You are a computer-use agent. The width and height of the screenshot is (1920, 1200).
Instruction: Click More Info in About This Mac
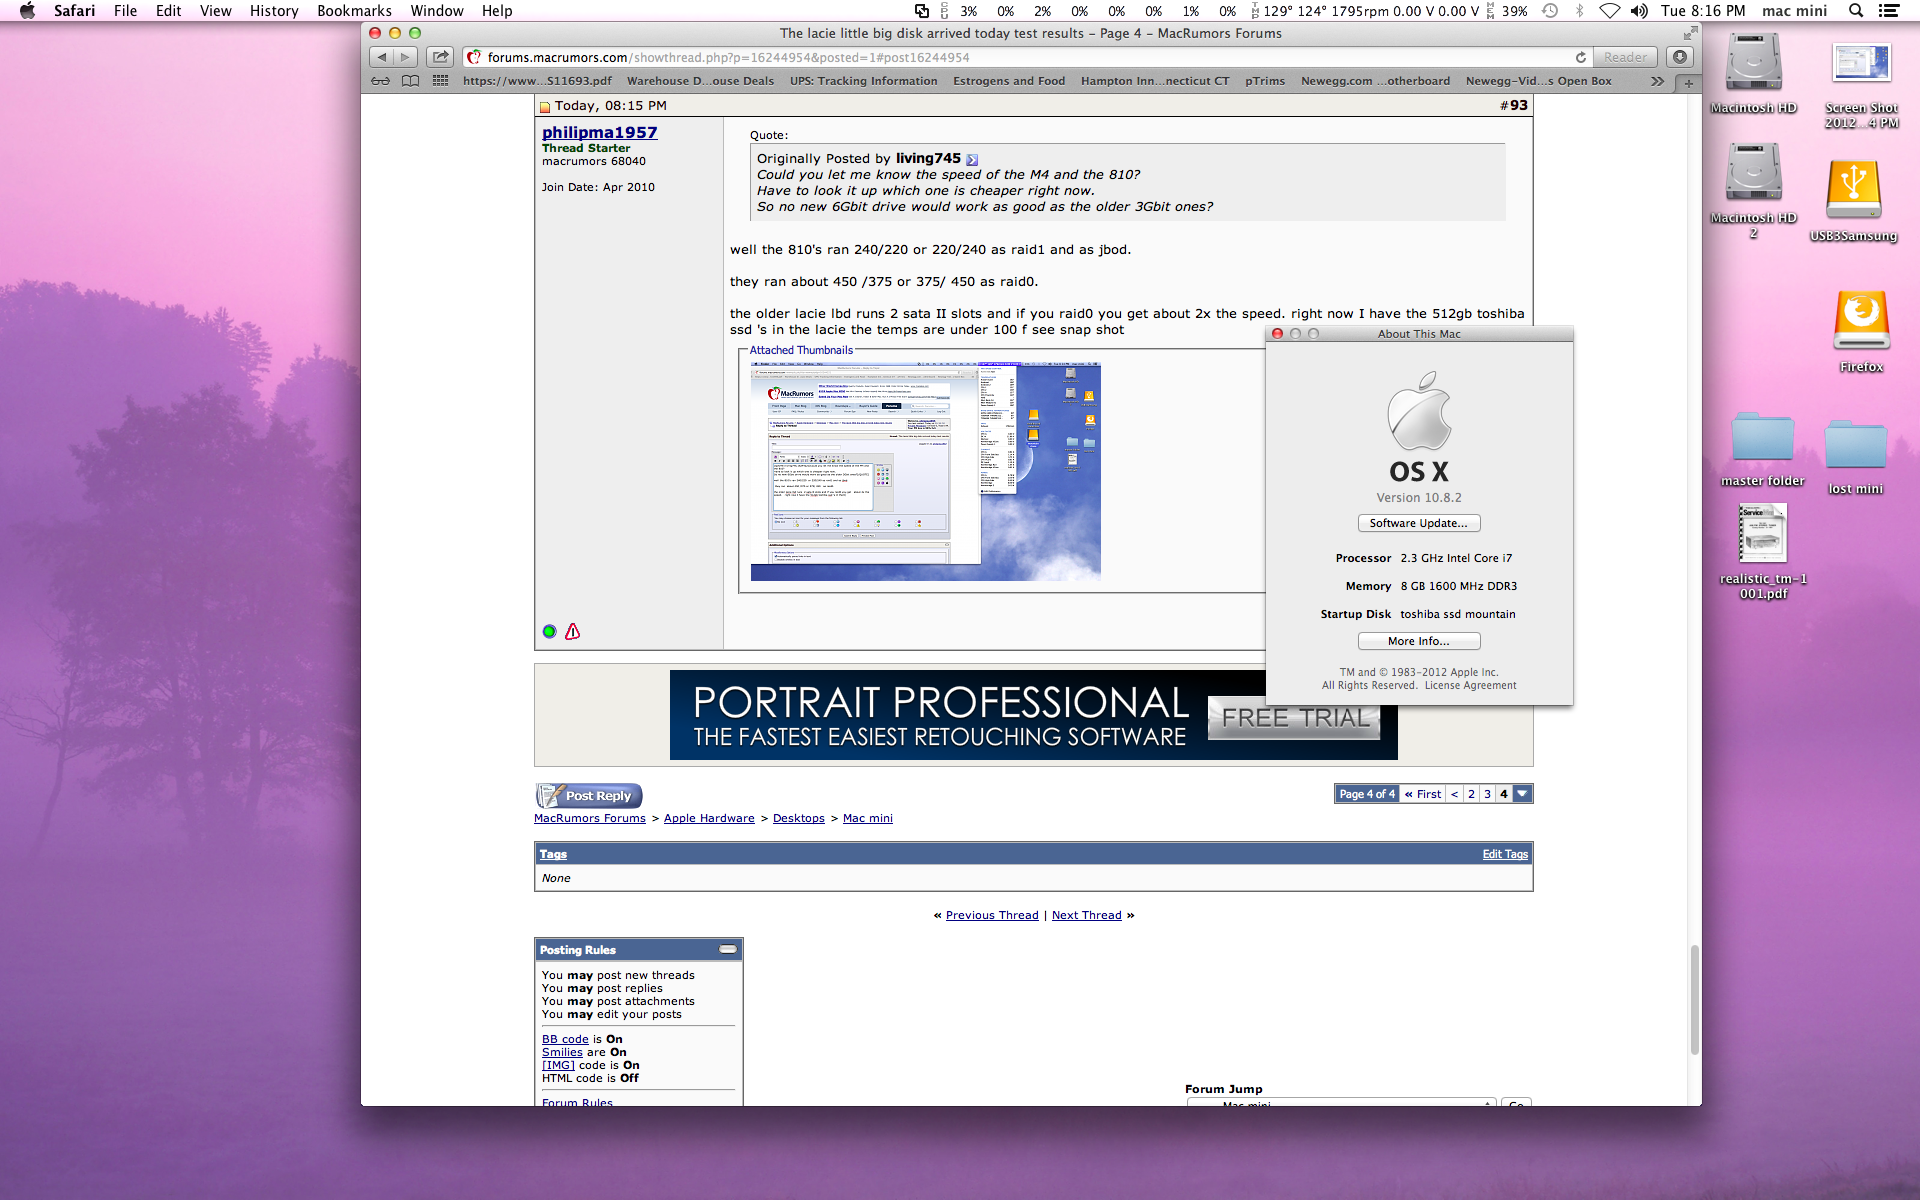tap(1418, 641)
